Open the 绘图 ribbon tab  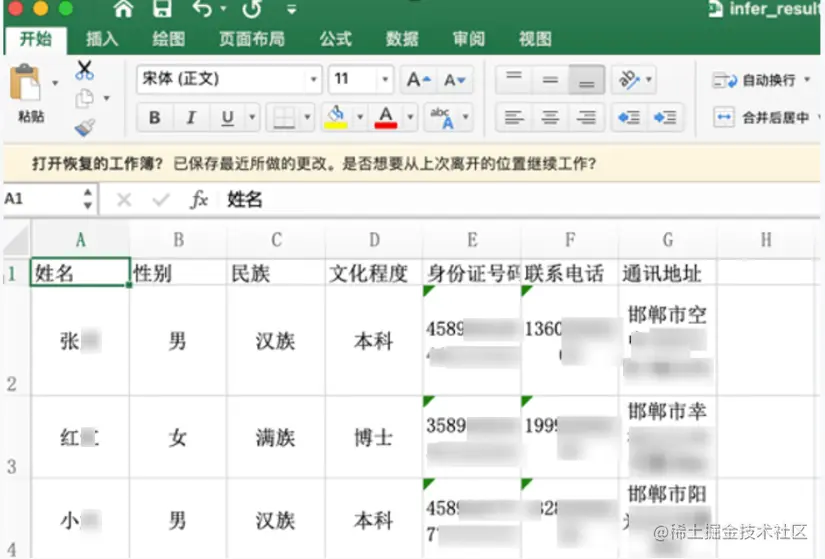point(168,39)
